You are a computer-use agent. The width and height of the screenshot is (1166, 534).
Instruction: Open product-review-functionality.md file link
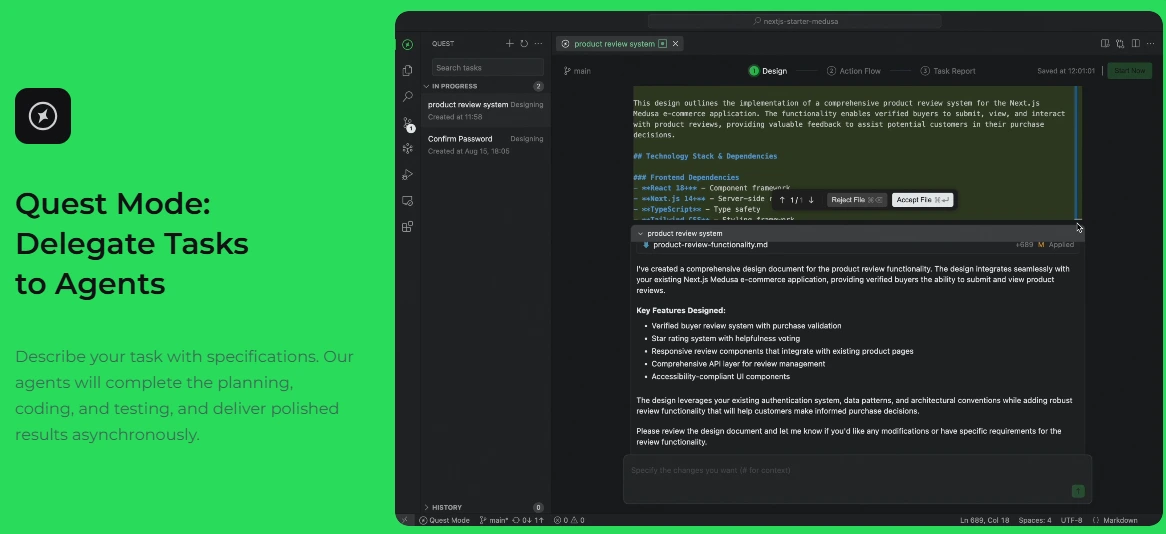pyautogui.click(x=710, y=245)
